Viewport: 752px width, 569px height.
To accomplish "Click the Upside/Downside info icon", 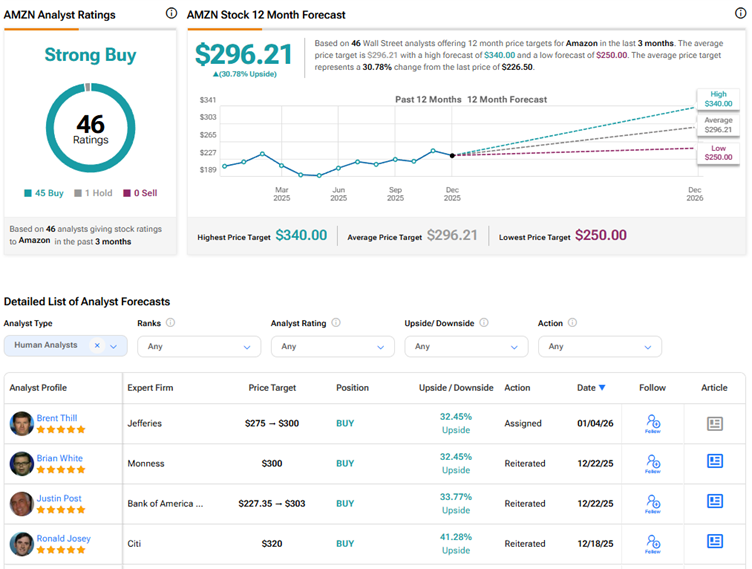I will (484, 323).
